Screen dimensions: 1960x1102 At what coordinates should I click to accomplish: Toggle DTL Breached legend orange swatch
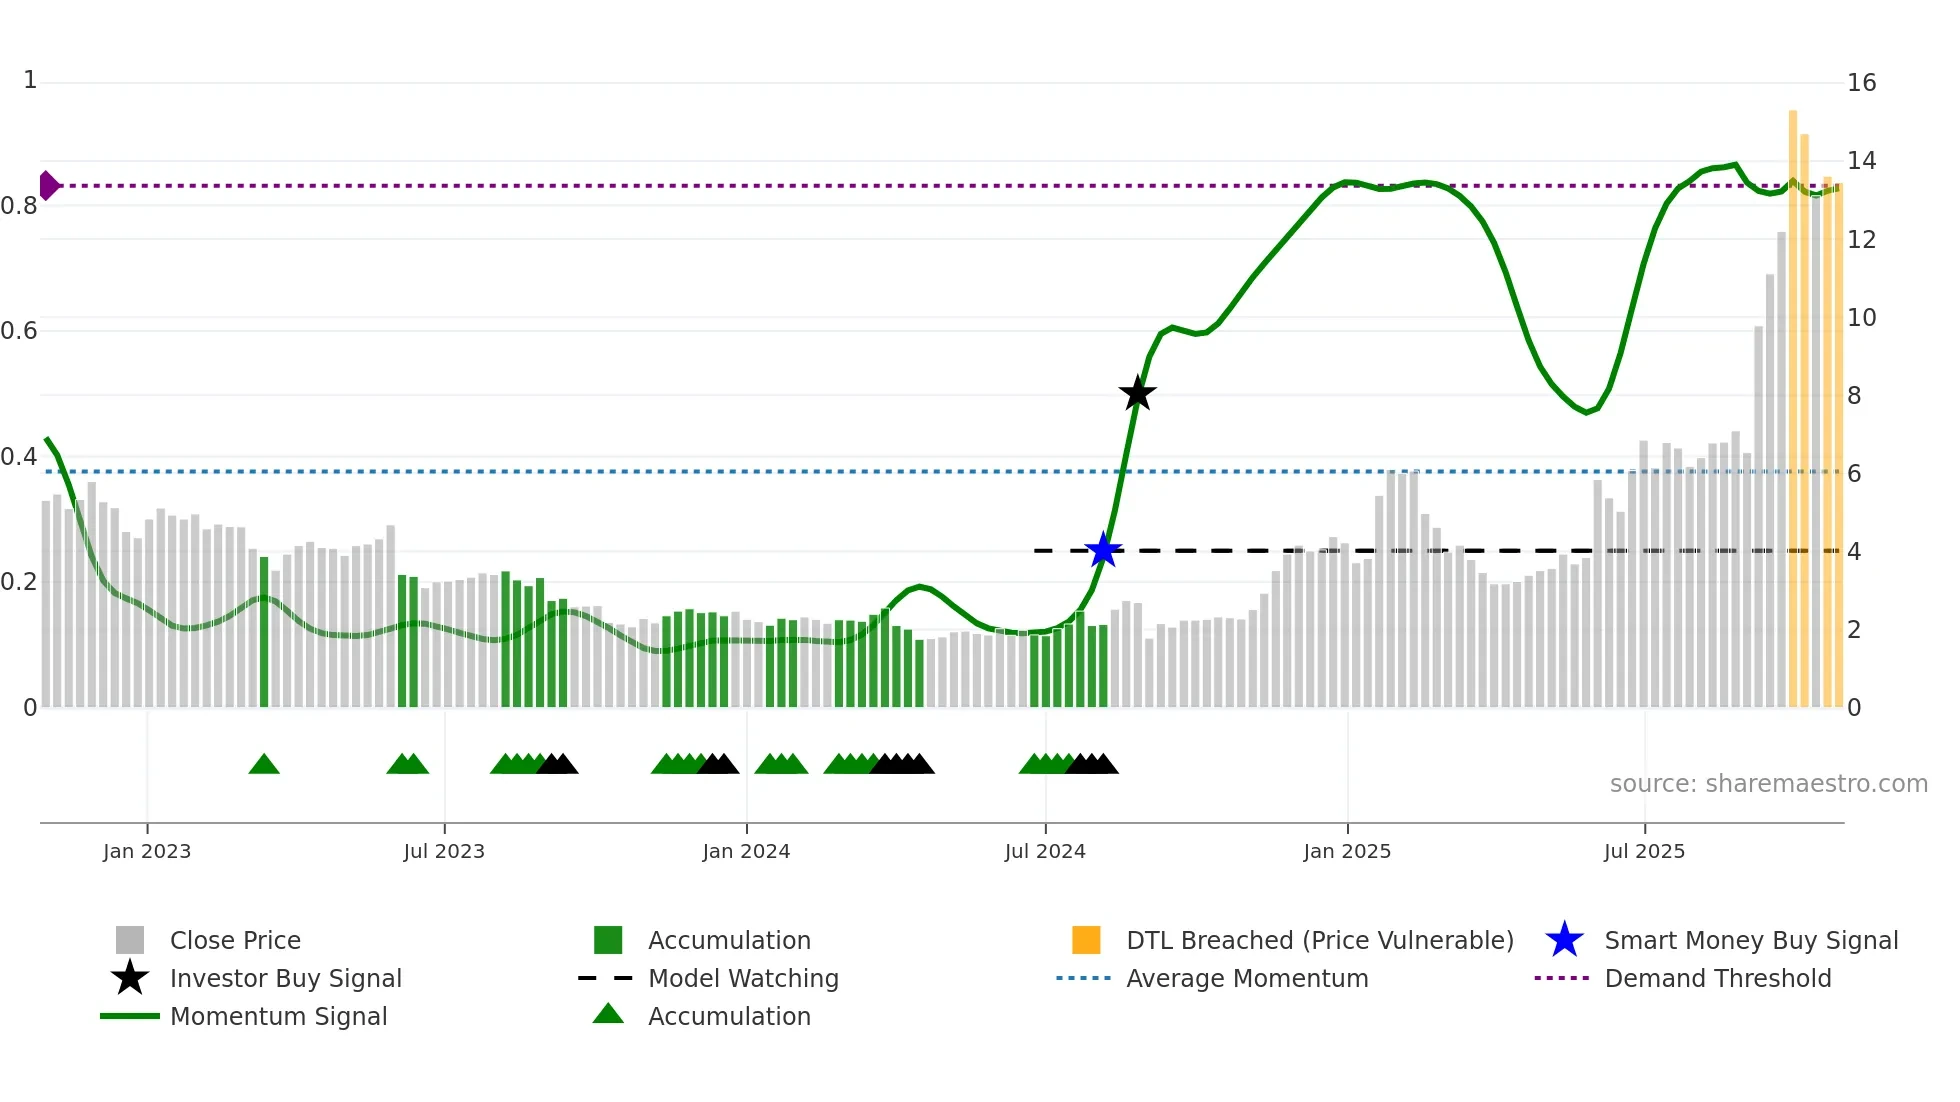point(1086,940)
